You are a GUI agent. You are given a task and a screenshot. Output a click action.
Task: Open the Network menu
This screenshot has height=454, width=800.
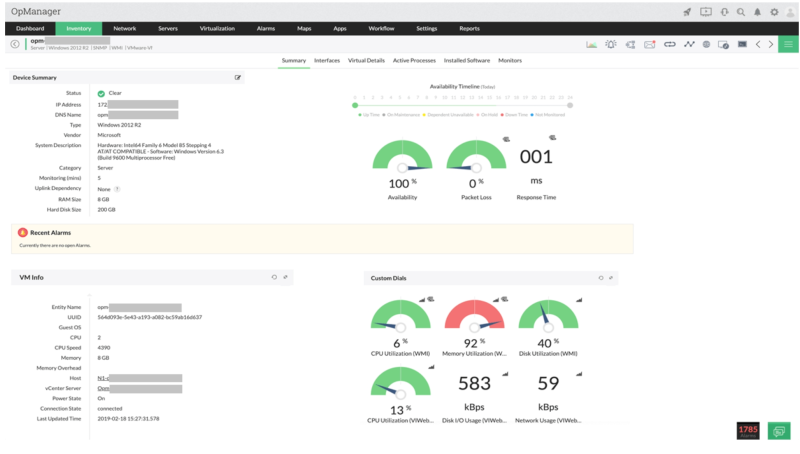click(x=124, y=29)
